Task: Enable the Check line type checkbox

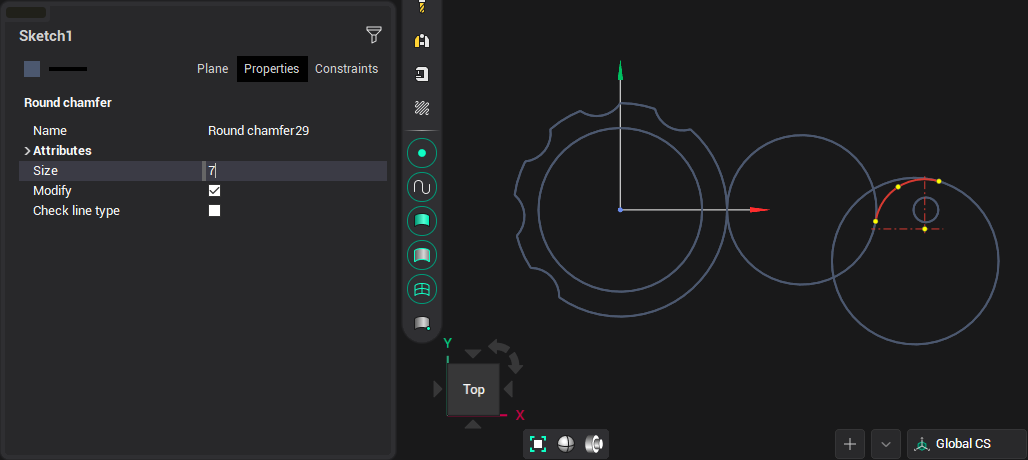Action: pos(214,211)
